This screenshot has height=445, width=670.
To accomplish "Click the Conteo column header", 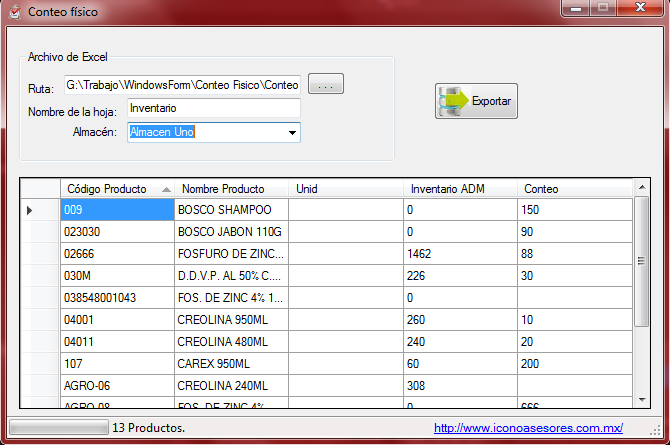I will 575,189.
